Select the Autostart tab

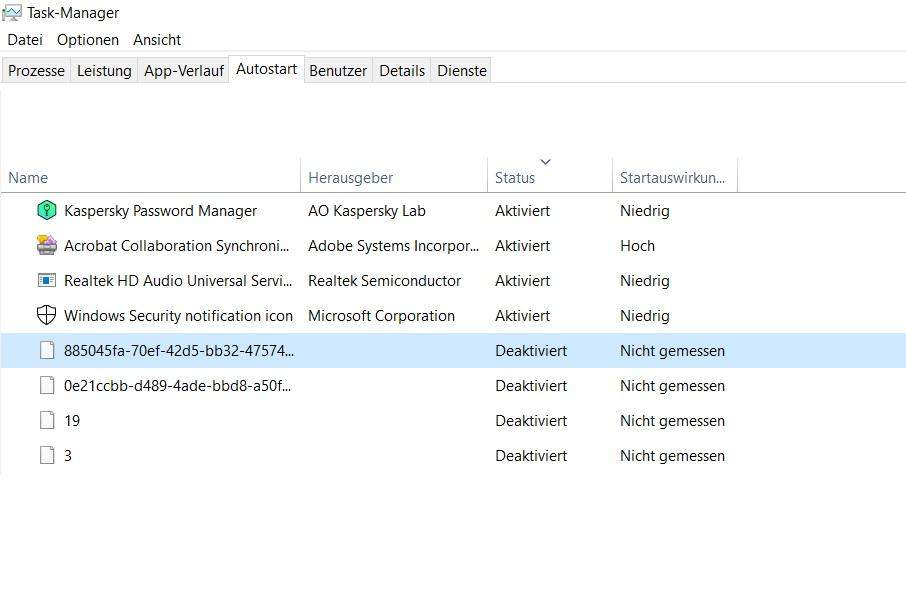click(266, 69)
